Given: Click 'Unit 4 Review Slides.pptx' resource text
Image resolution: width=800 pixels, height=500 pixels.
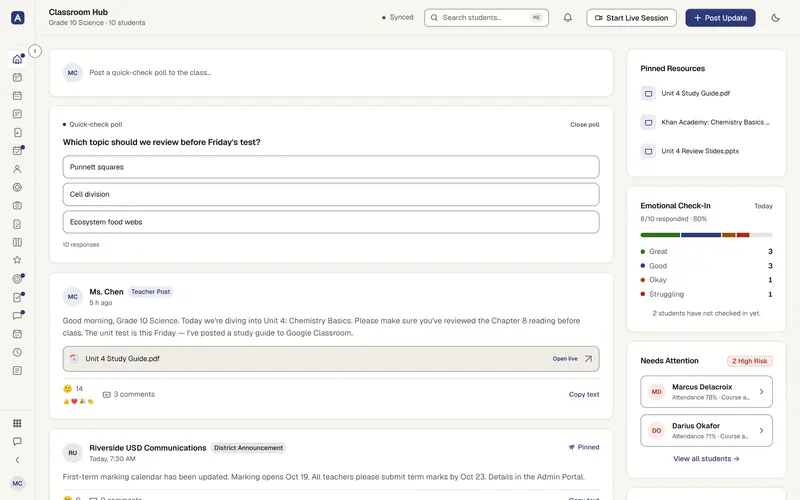Looking at the screenshot, I should (x=700, y=151).
